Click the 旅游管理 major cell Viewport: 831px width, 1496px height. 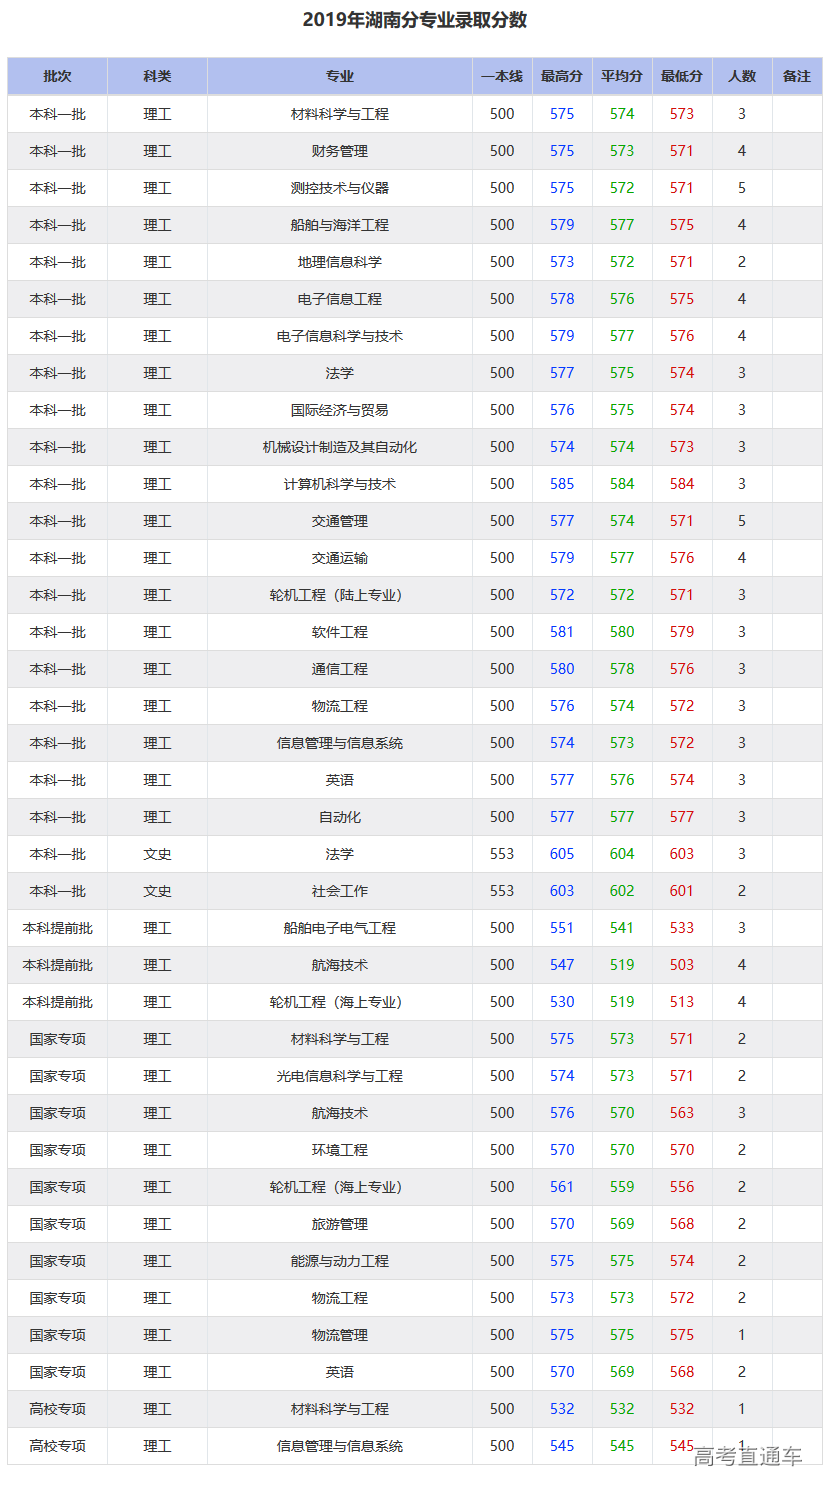(x=339, y=1224)
